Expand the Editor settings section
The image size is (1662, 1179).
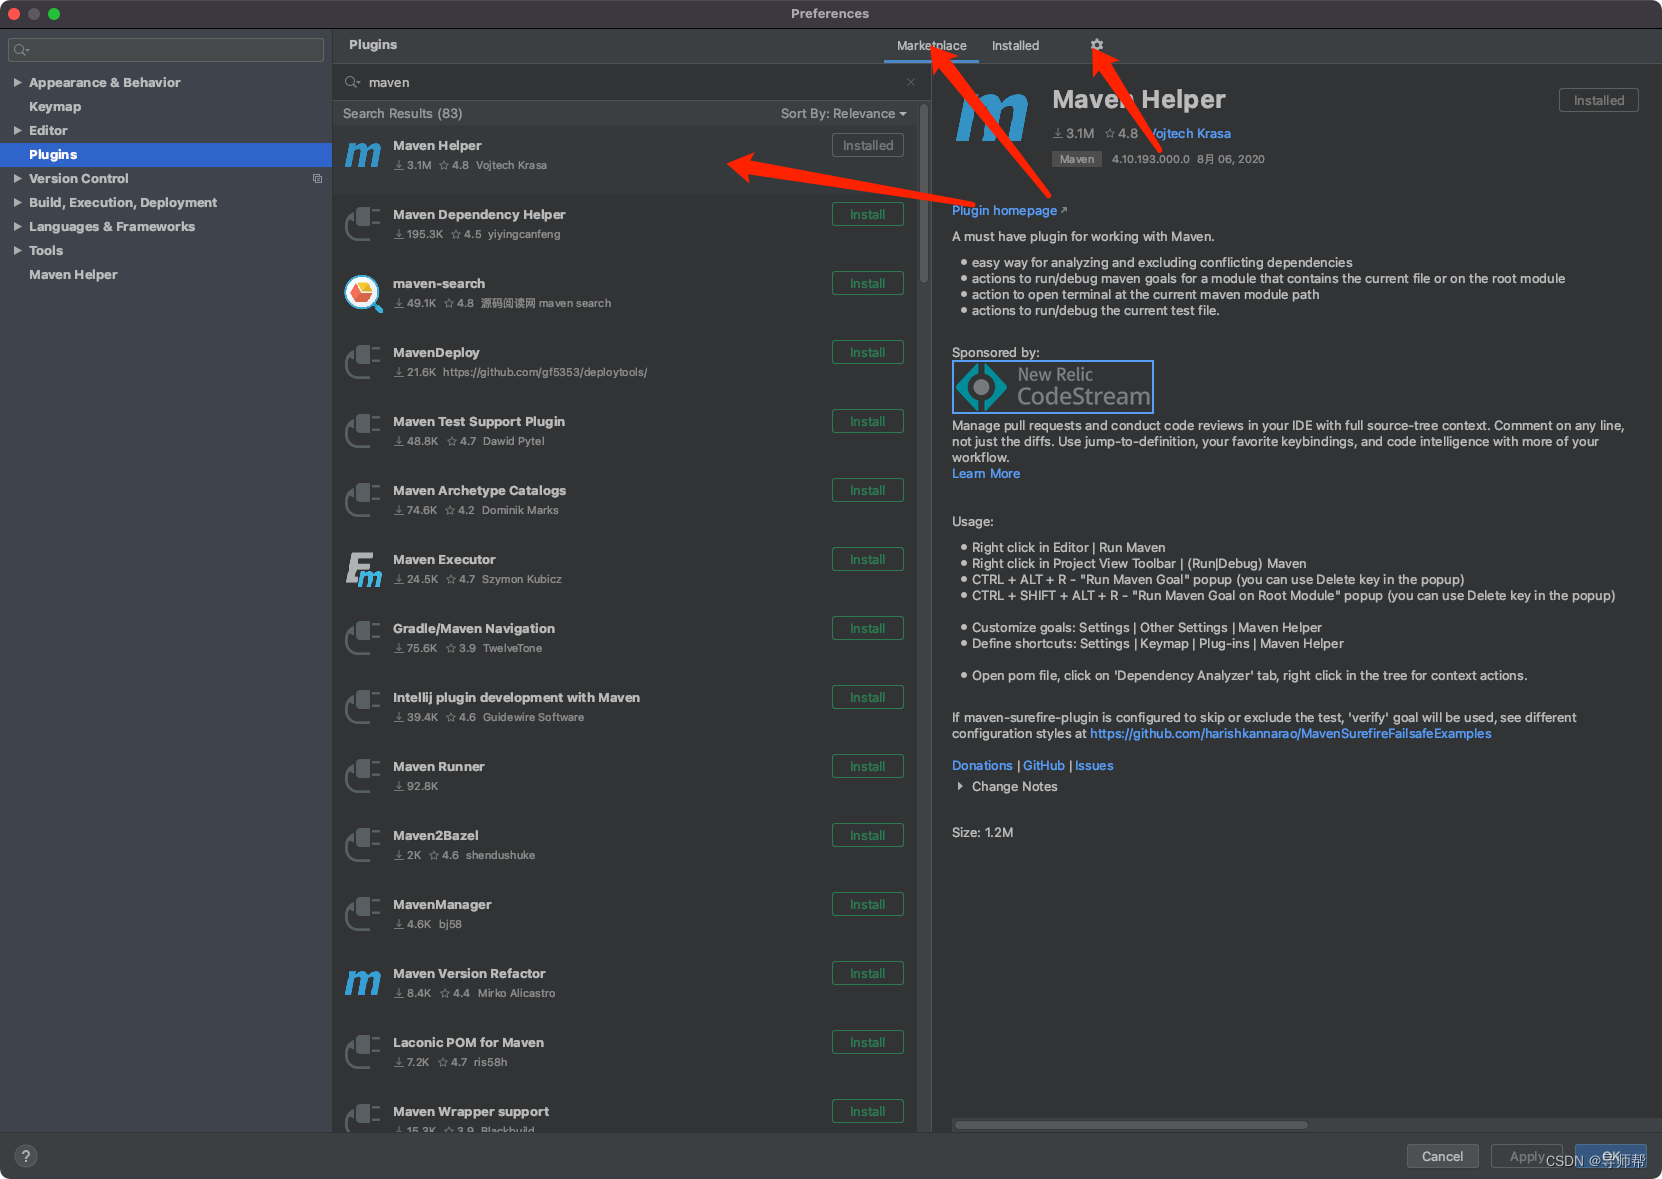pos(17,130)
